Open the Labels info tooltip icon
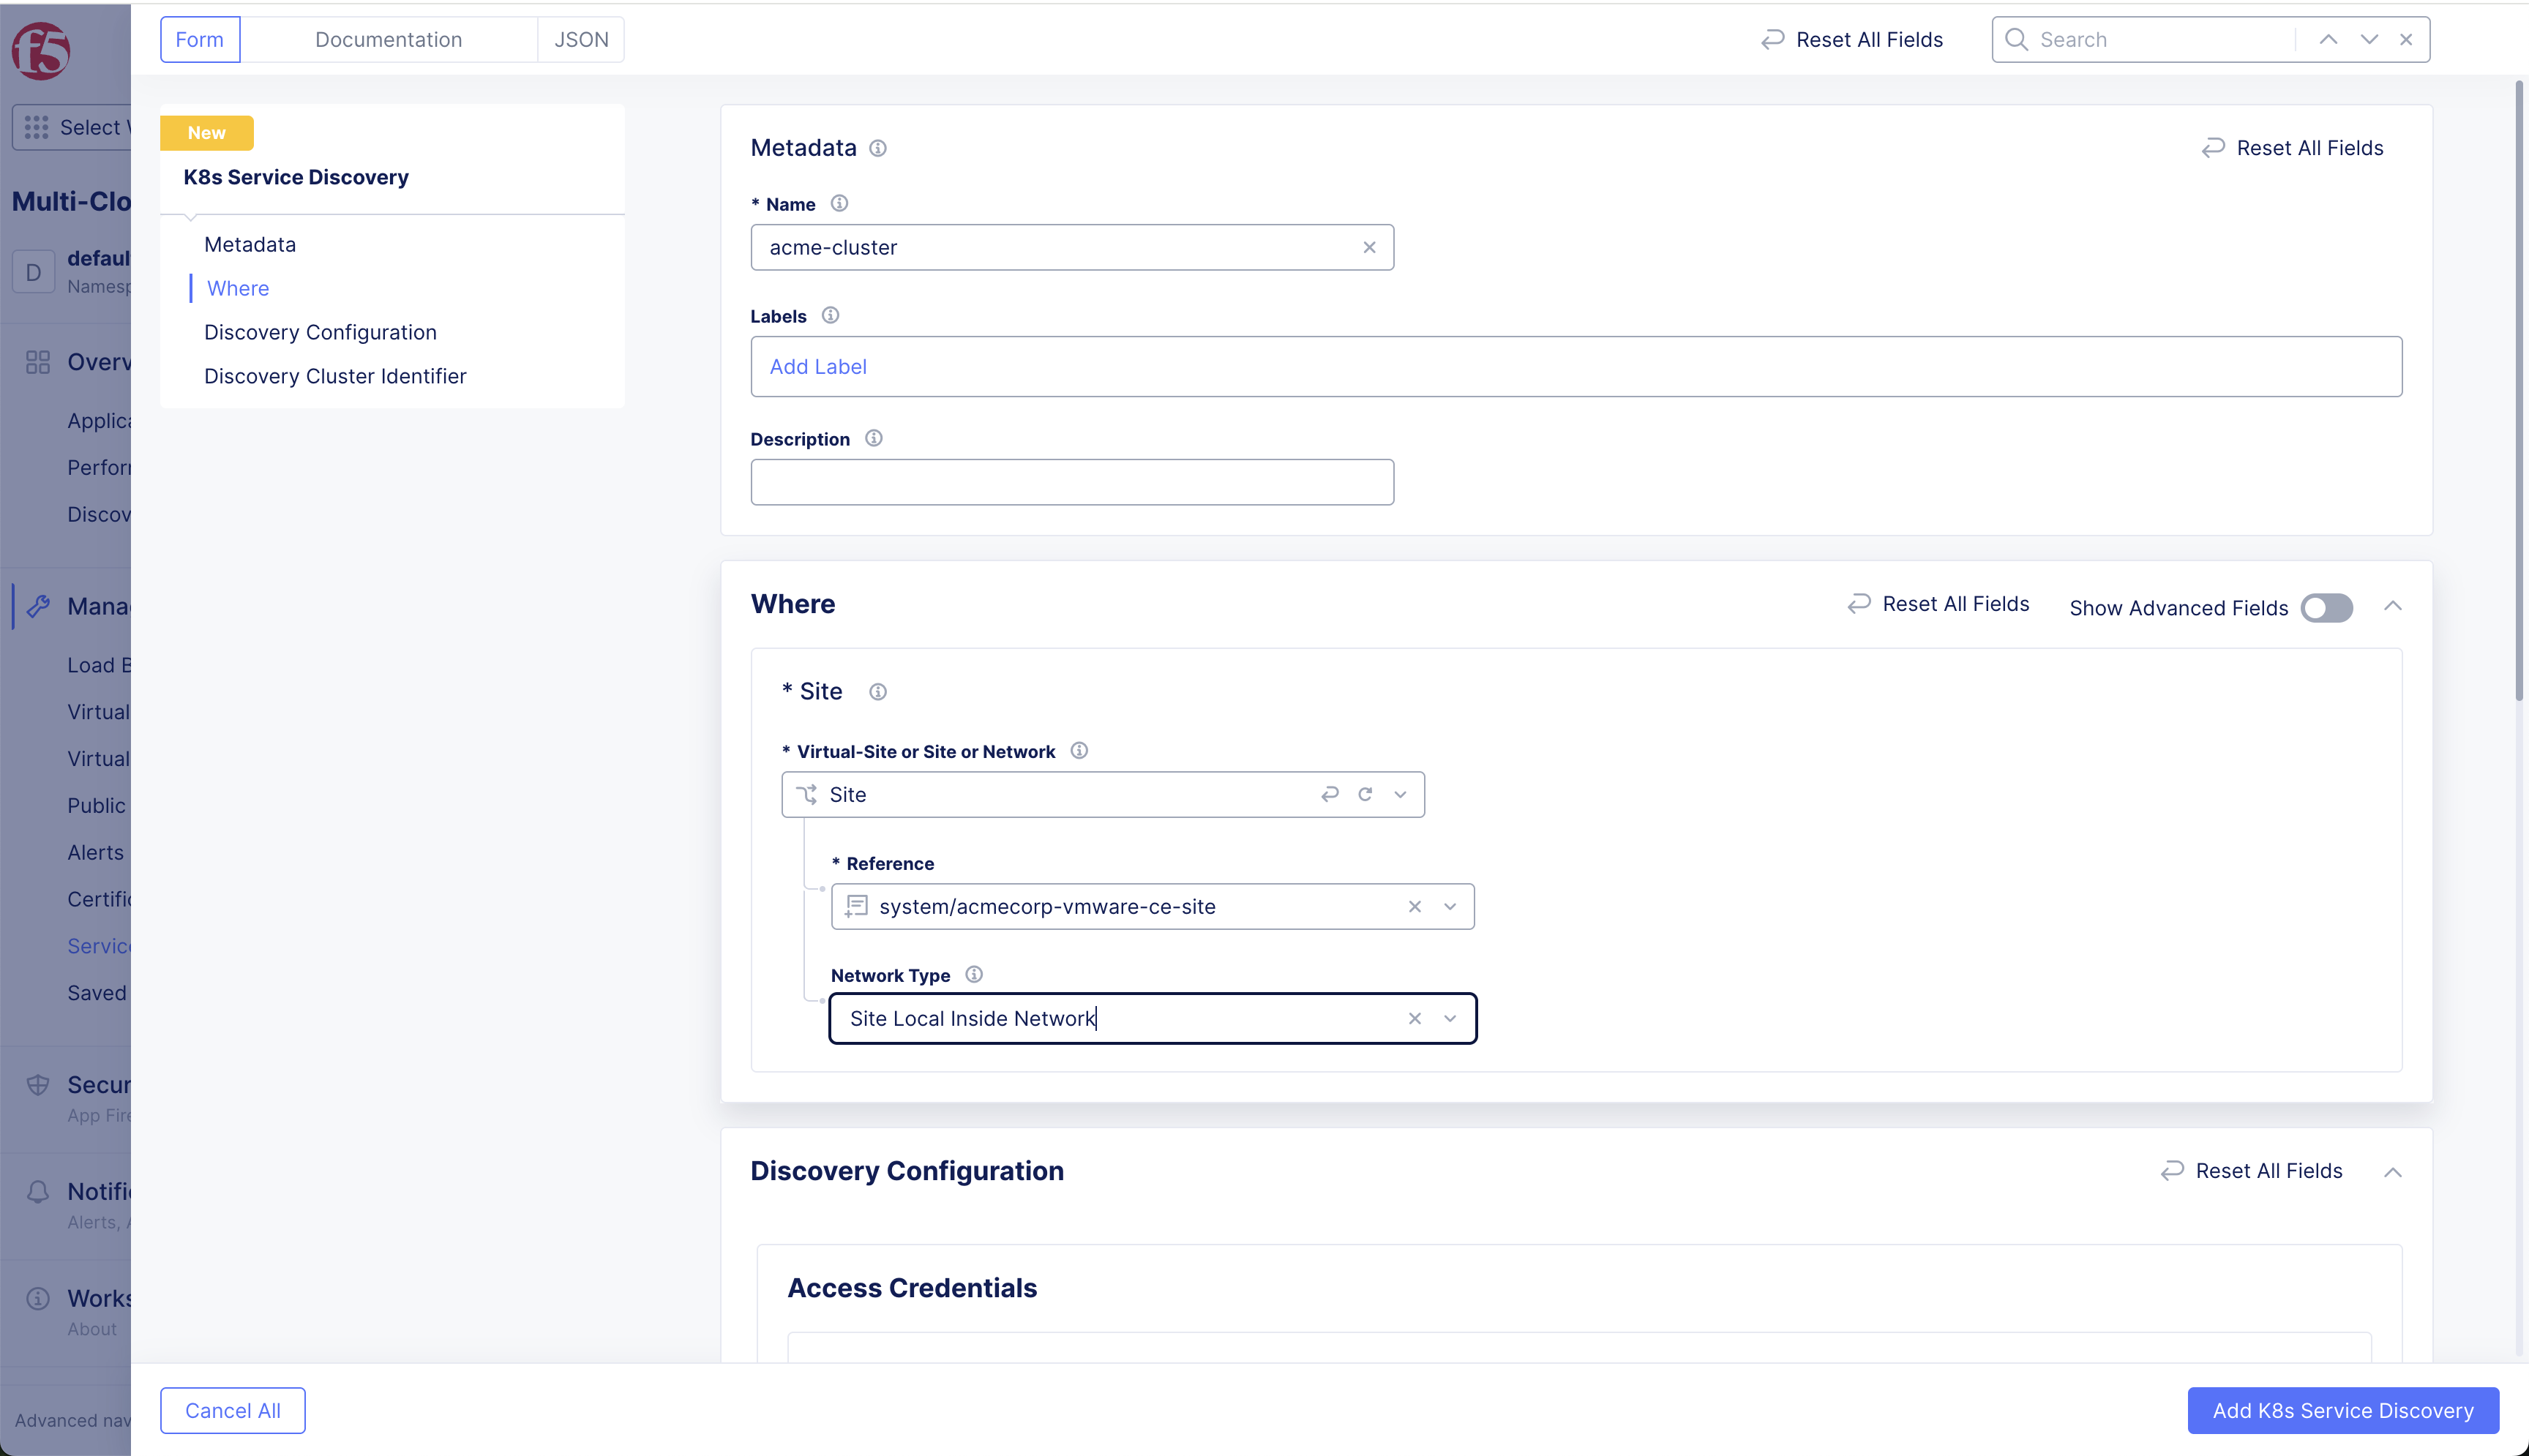The width and height of the screenshot is (2529, 1456). (830, 315)
